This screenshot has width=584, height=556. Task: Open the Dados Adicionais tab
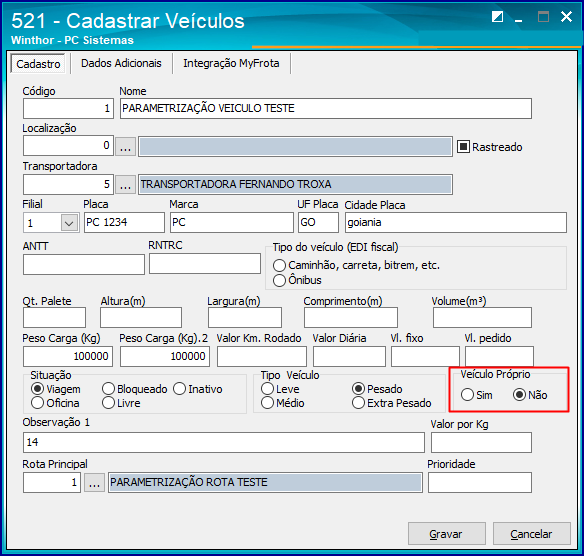tap(121, 63)
